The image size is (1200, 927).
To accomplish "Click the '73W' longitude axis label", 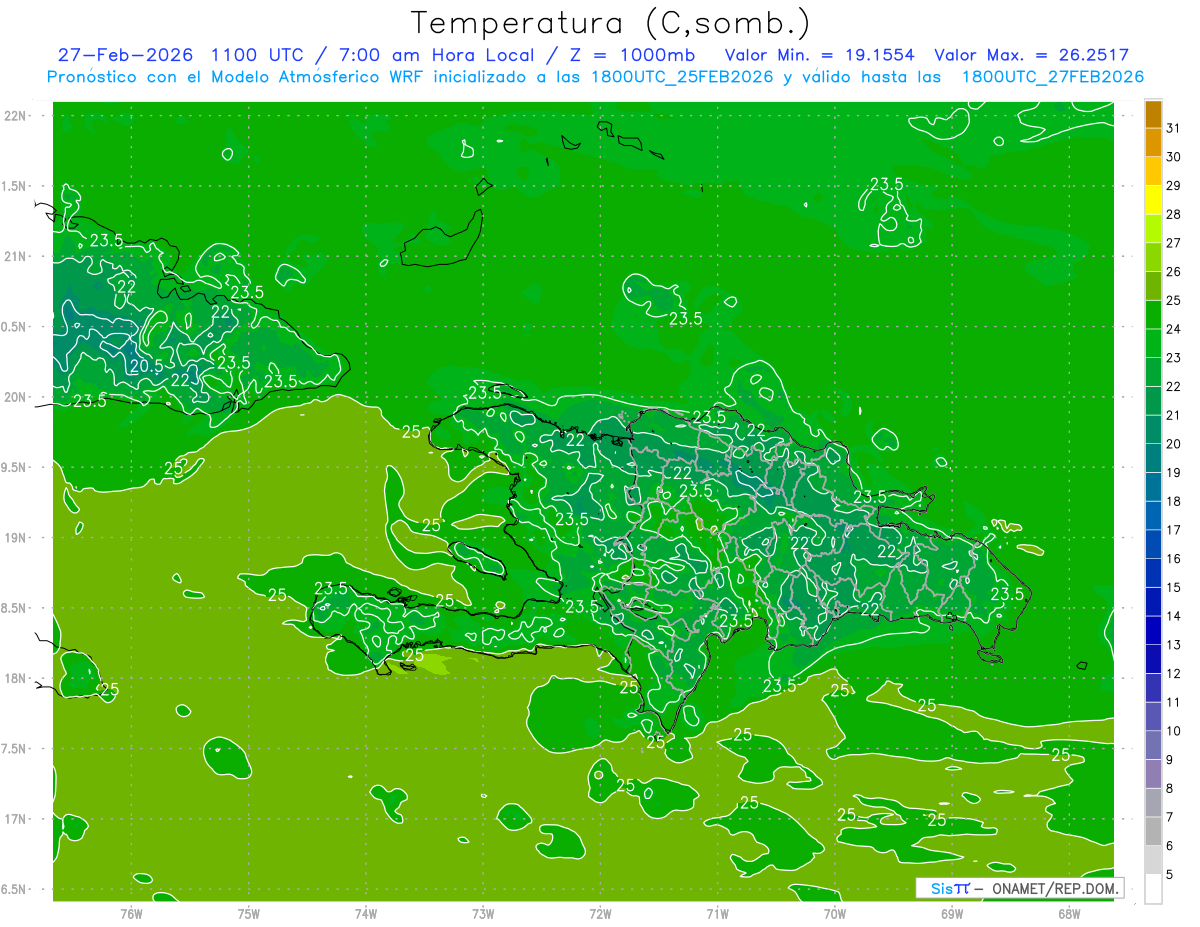I will (483, 913).
